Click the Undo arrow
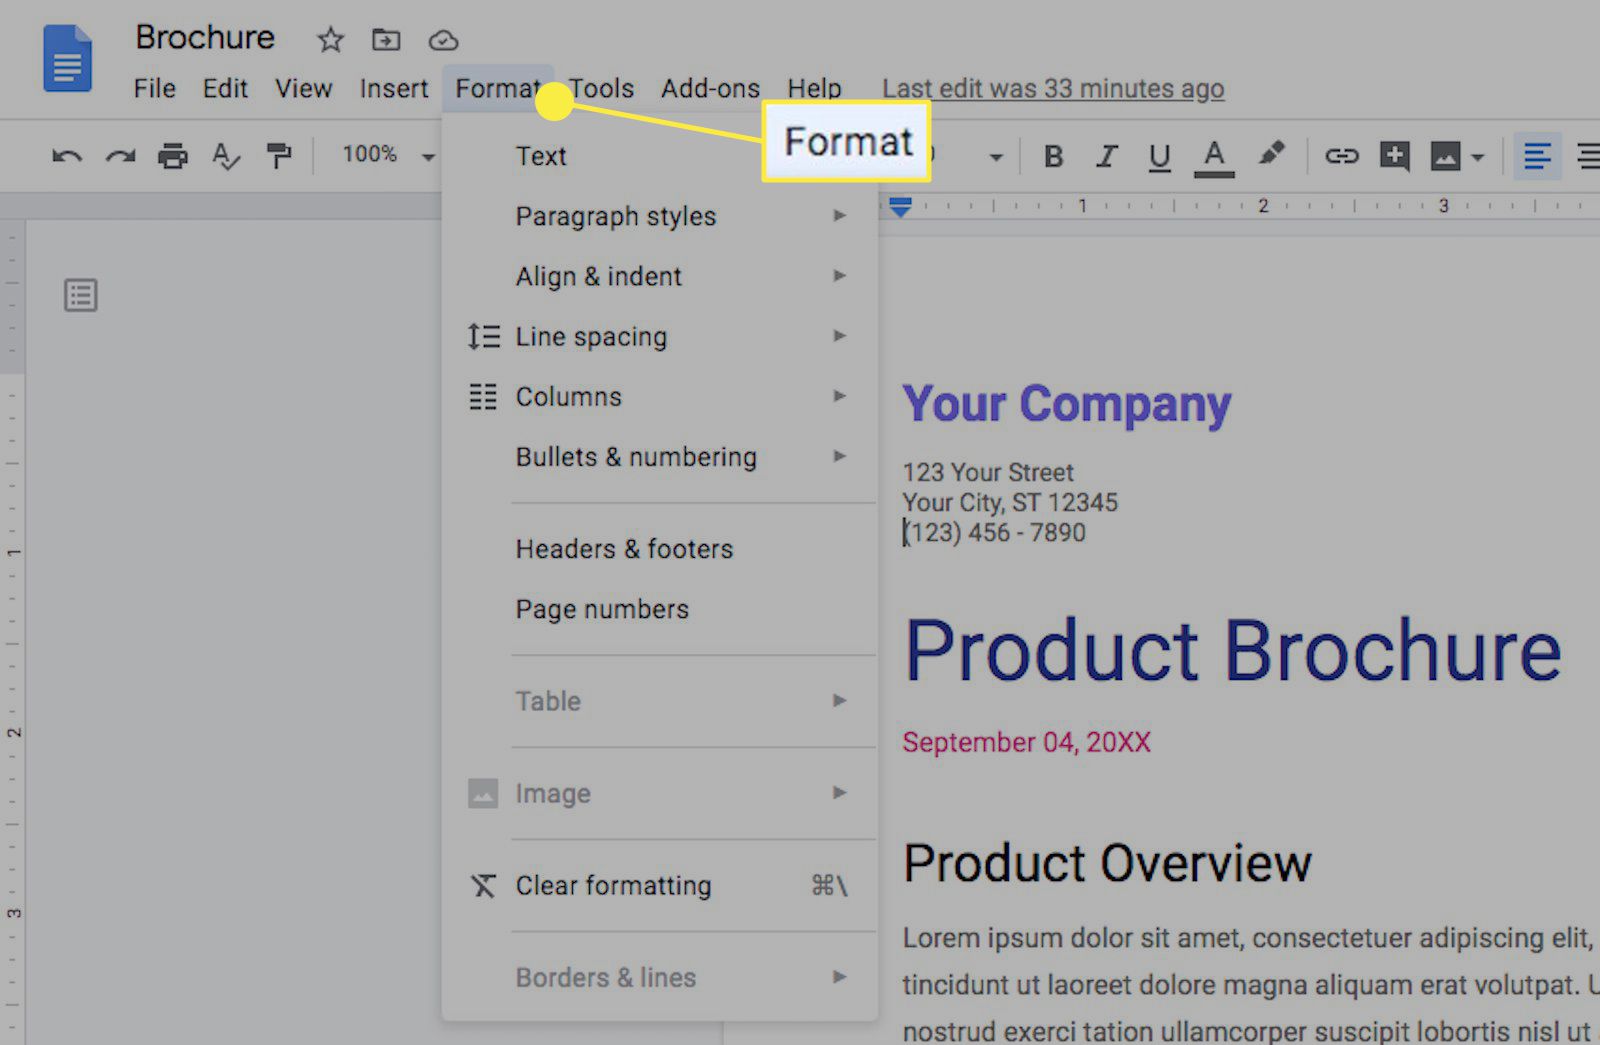 (x=67, y=156)
